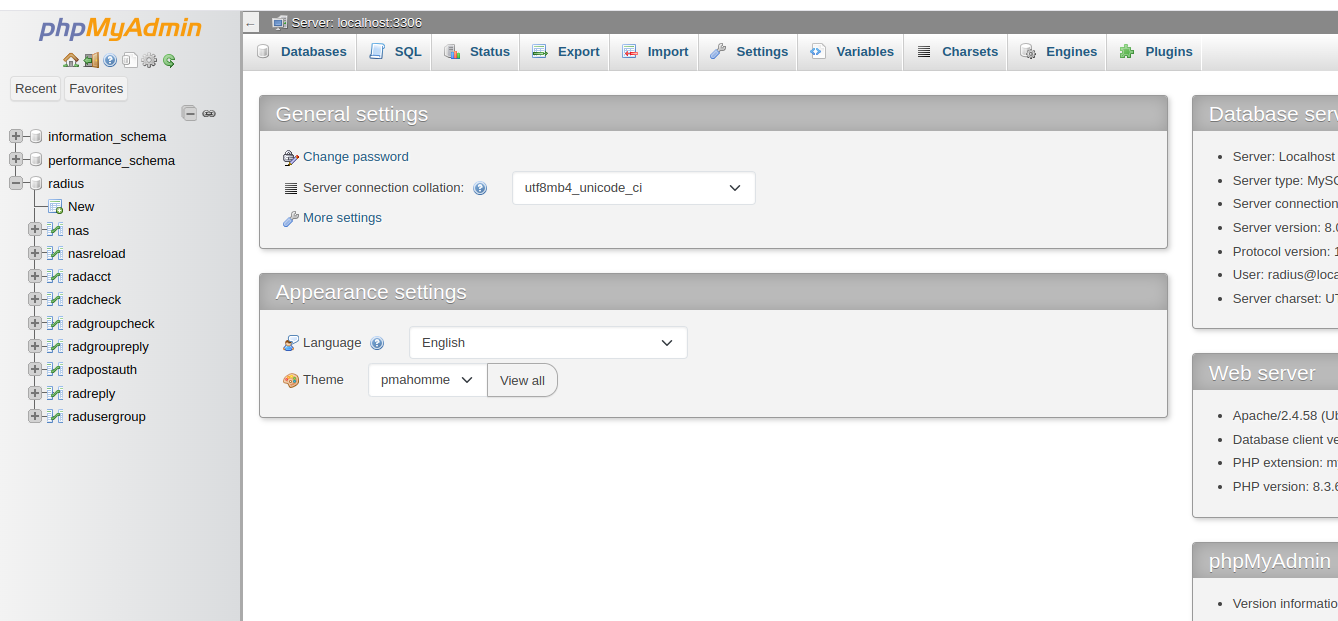Select the radgroupreply table name
This screenshot has width=1338, height=621.
[108, 347]
